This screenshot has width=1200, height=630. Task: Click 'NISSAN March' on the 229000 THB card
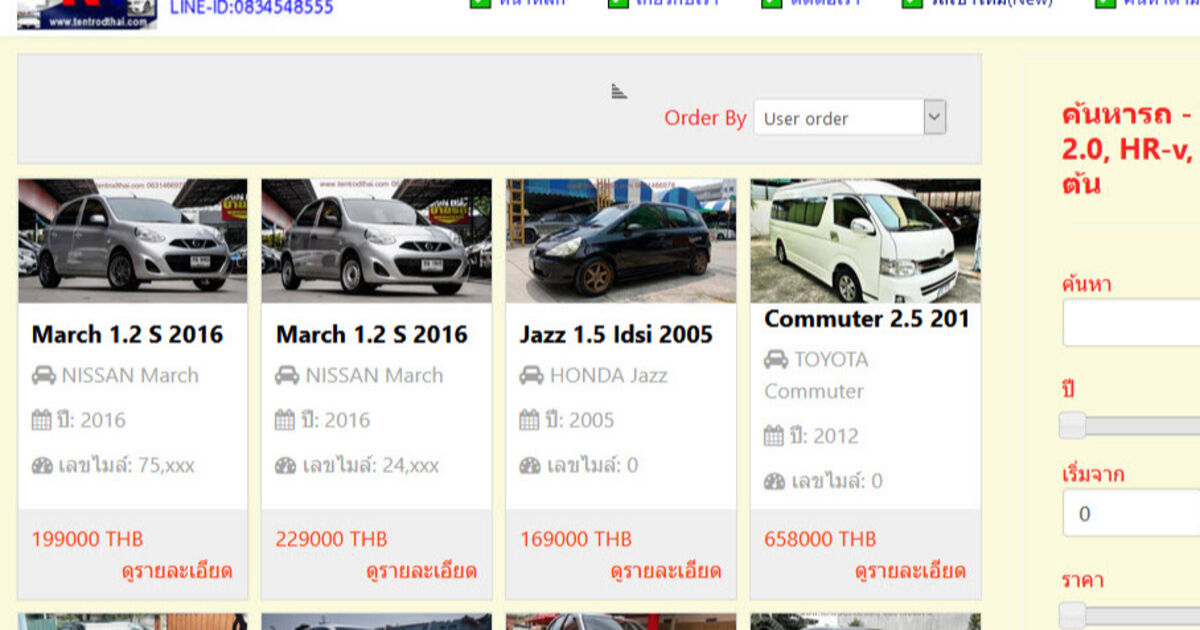pos(374,376)
